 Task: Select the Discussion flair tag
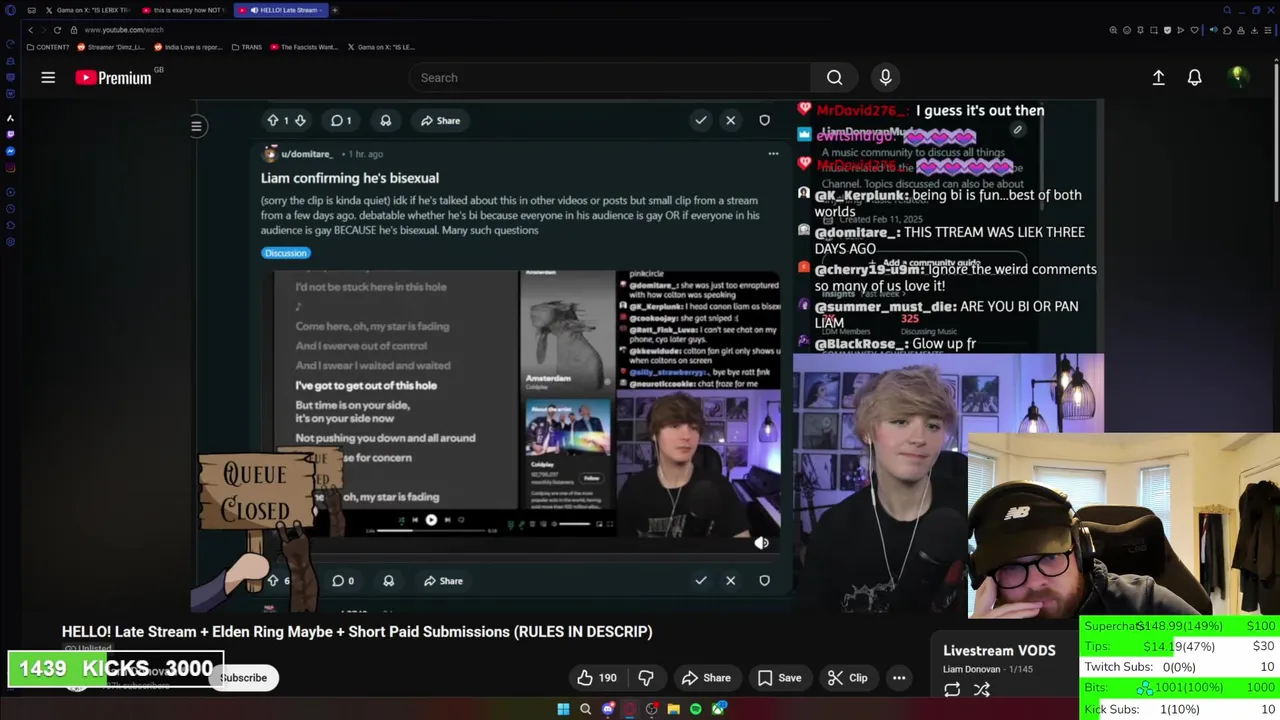point(286,253)
